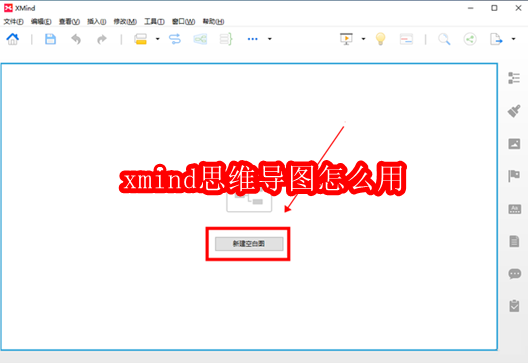Viewport: 528px width, 363px height.
Task: Open the Outline panel icon
Action: (x=514, y=78)
